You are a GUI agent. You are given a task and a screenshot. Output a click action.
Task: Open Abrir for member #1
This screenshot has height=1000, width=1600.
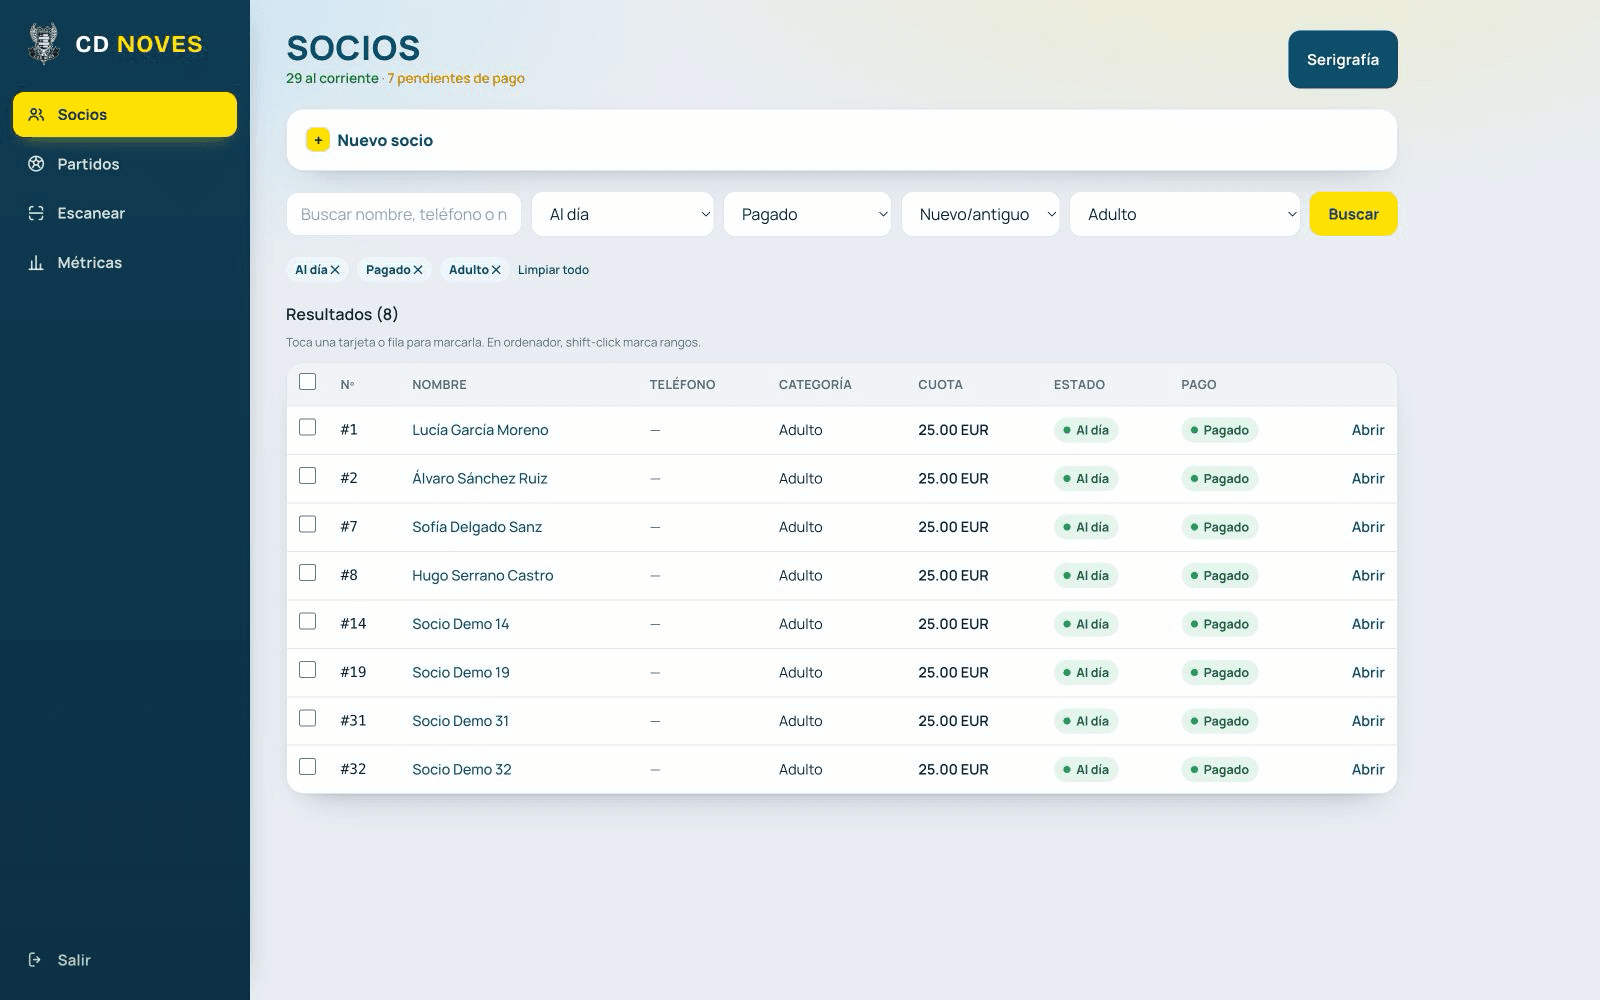(x=1368, y=430)
